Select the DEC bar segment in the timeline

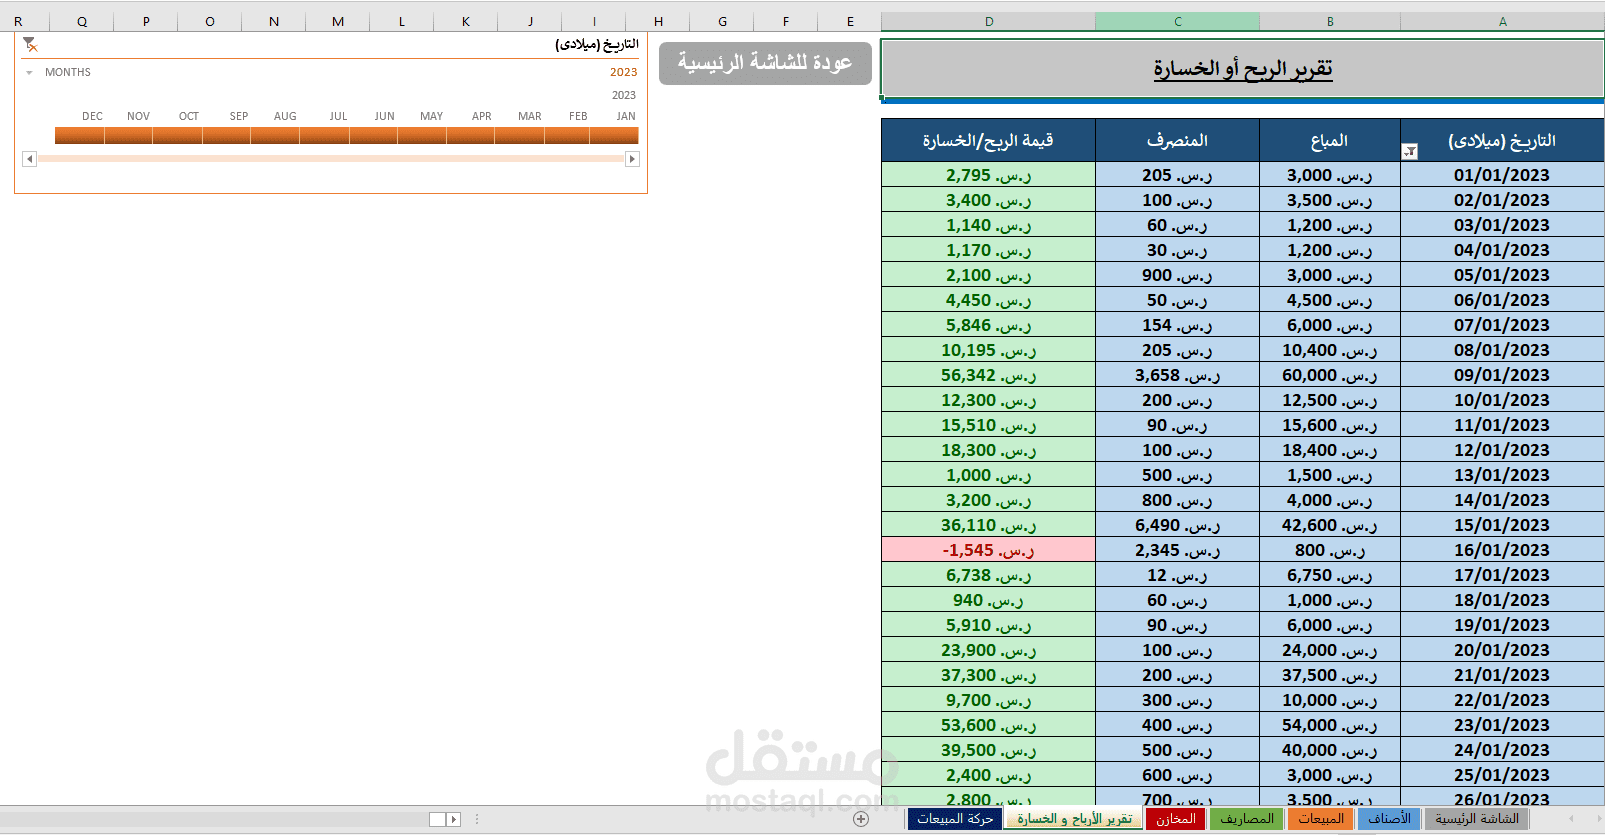pyautogui.click(x=80, y=136)
